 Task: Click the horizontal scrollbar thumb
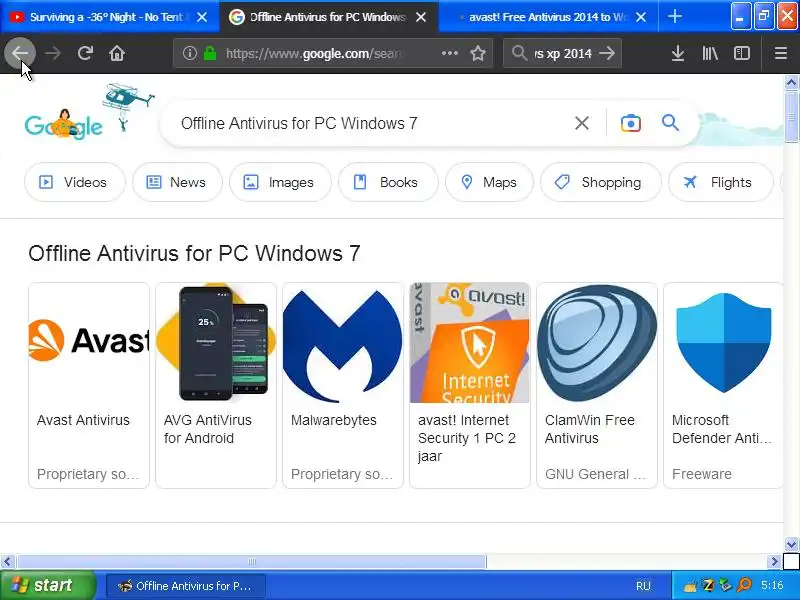pyautogui.click(x=251, y=562)
